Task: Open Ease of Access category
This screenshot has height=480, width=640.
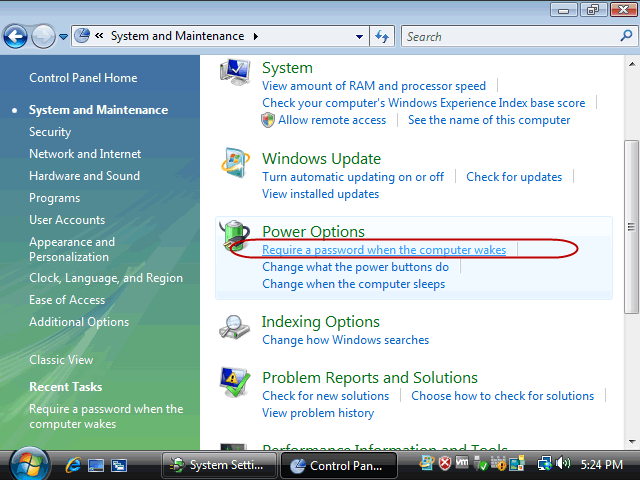Action: [x=67, y=300]
